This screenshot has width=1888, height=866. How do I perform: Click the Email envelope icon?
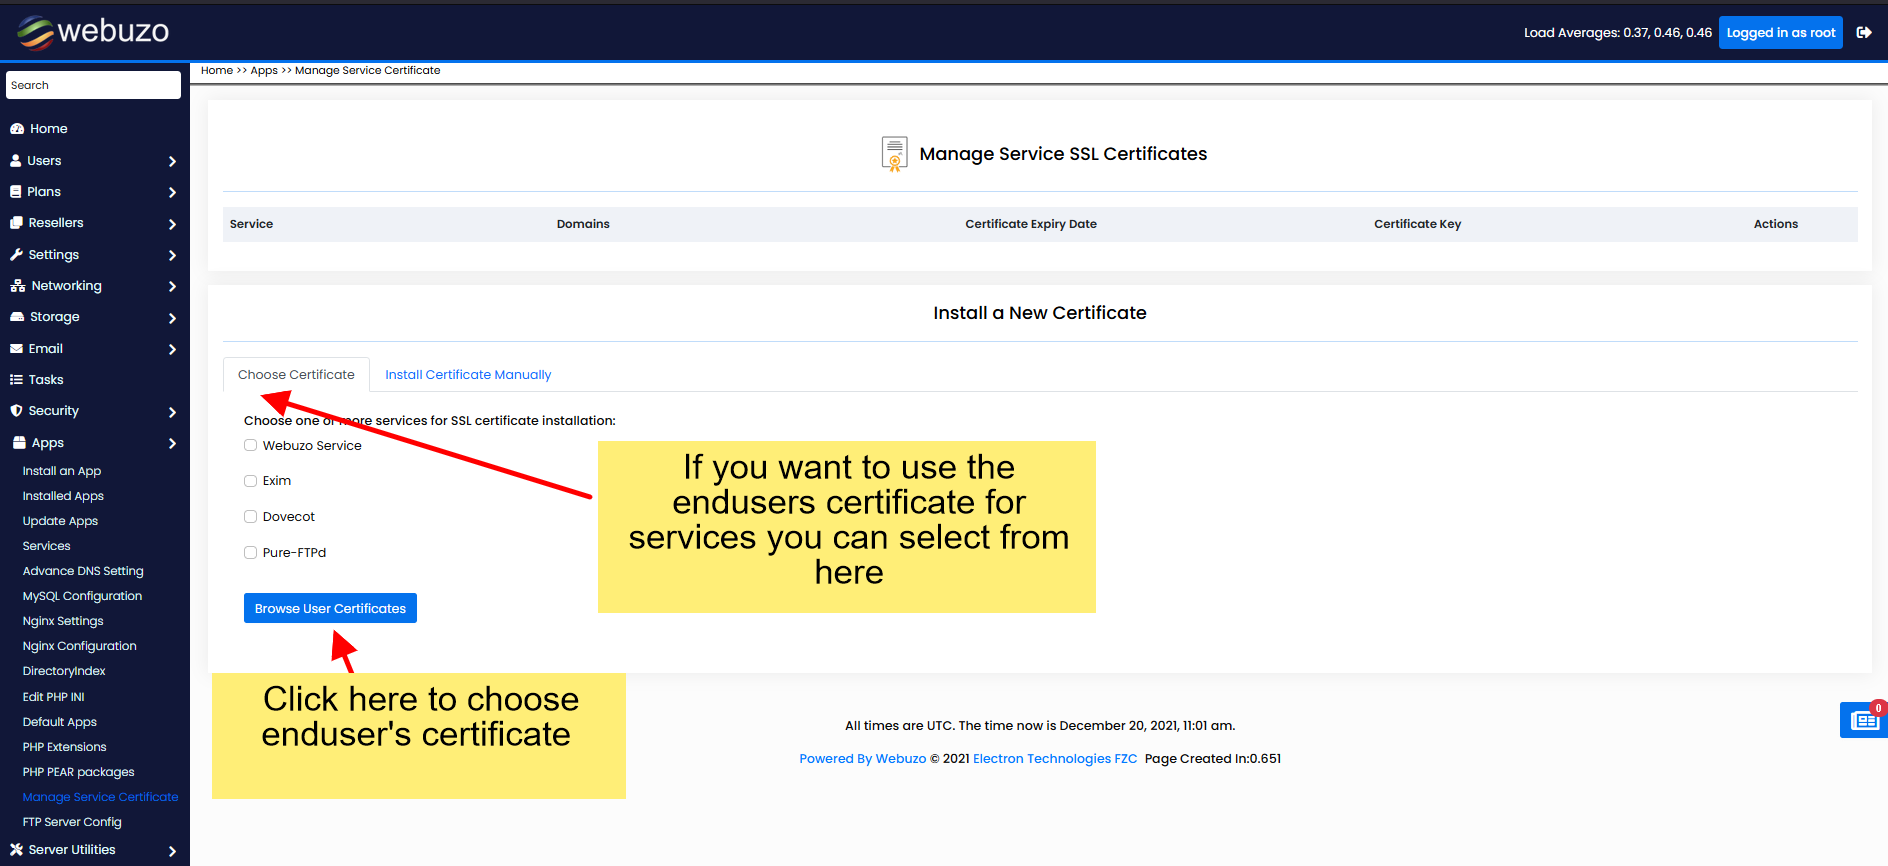pos(16,349)
